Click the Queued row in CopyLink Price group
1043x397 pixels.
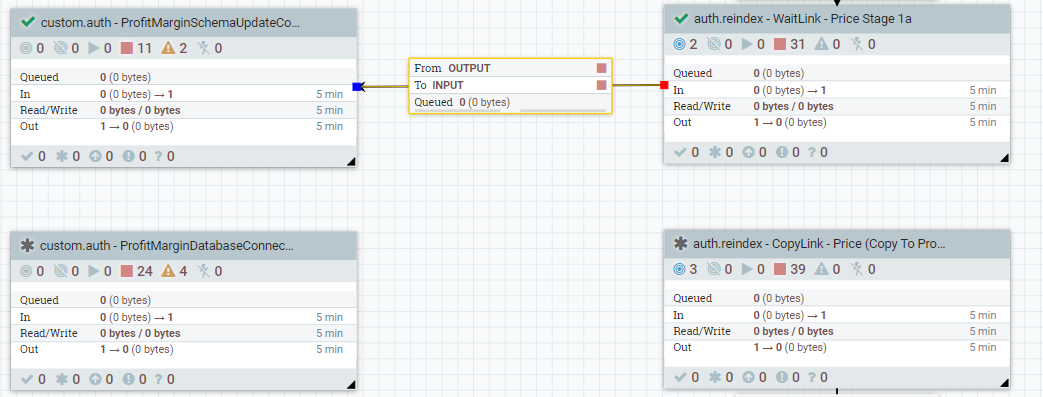837,298
